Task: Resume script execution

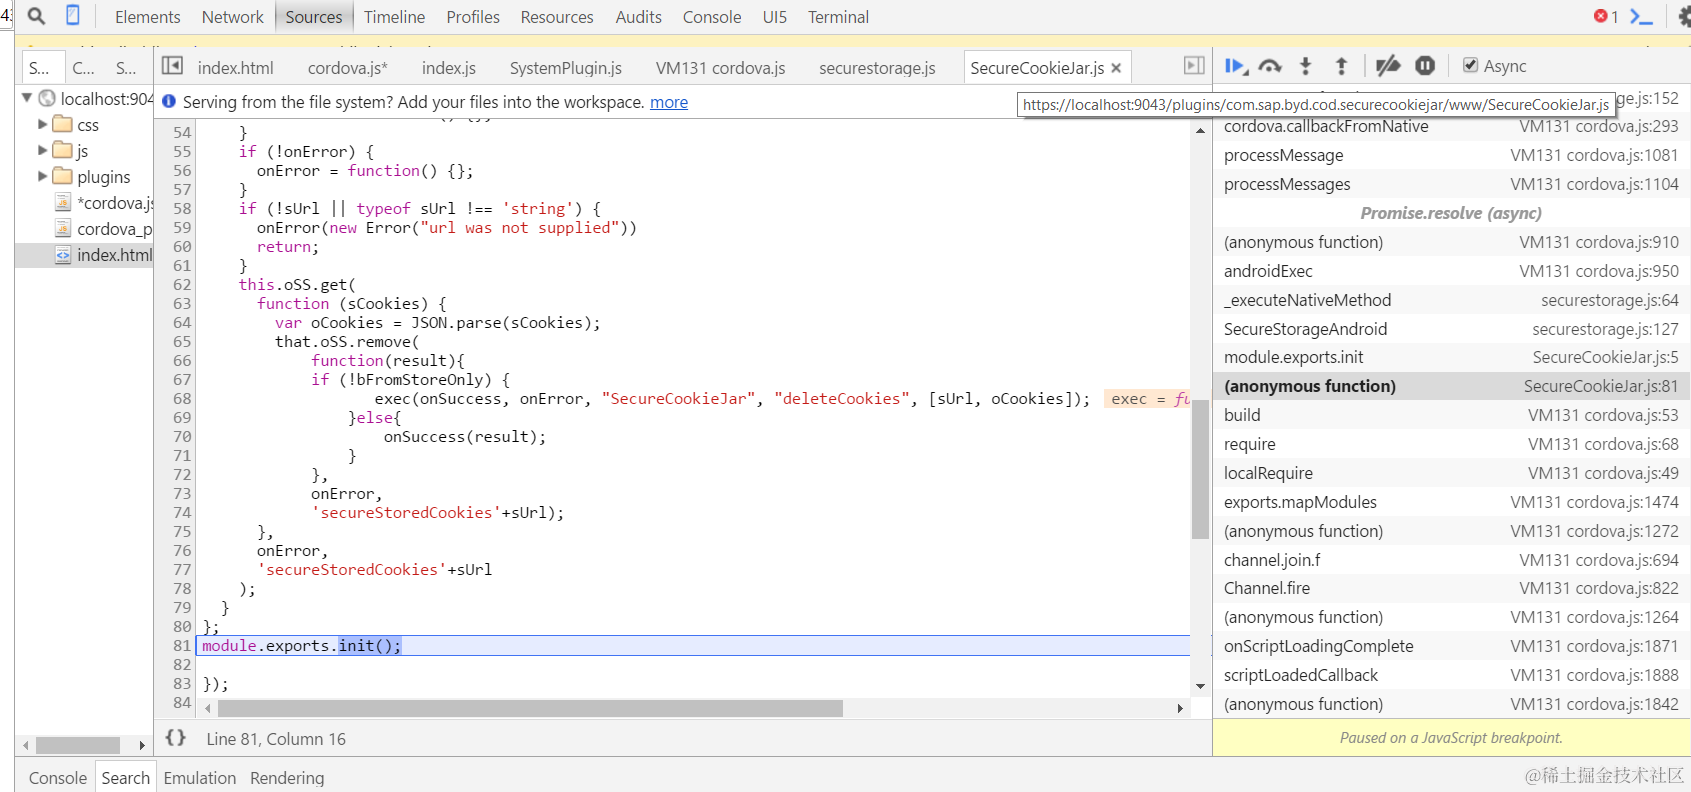Action: [x=1235, y=66]
